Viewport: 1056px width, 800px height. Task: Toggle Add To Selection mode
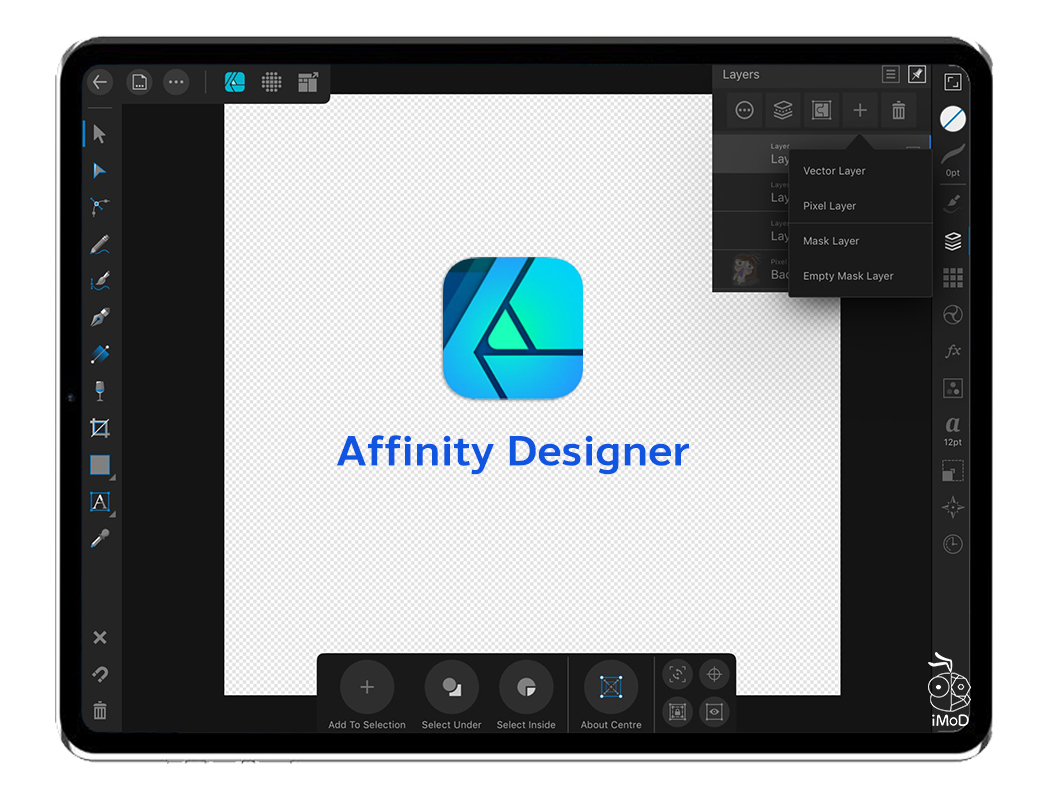coord(367,687)
